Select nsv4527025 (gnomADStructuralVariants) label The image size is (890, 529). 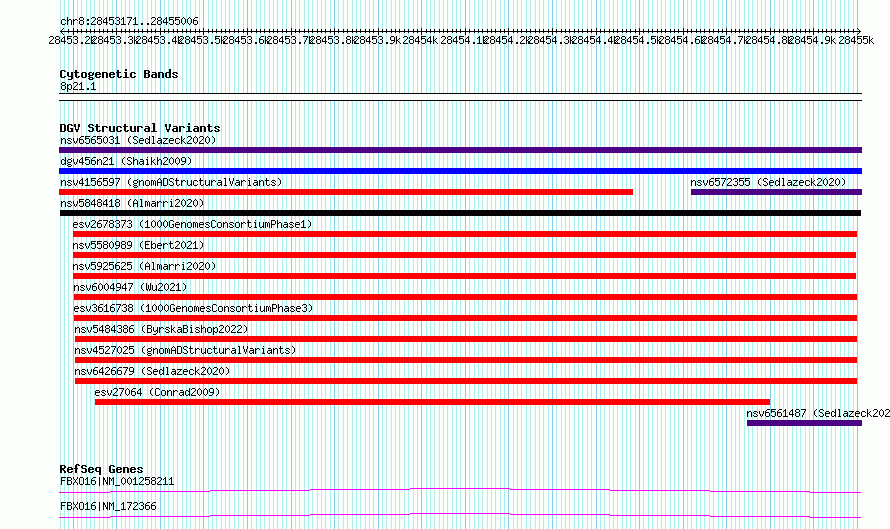pos(185,350)
